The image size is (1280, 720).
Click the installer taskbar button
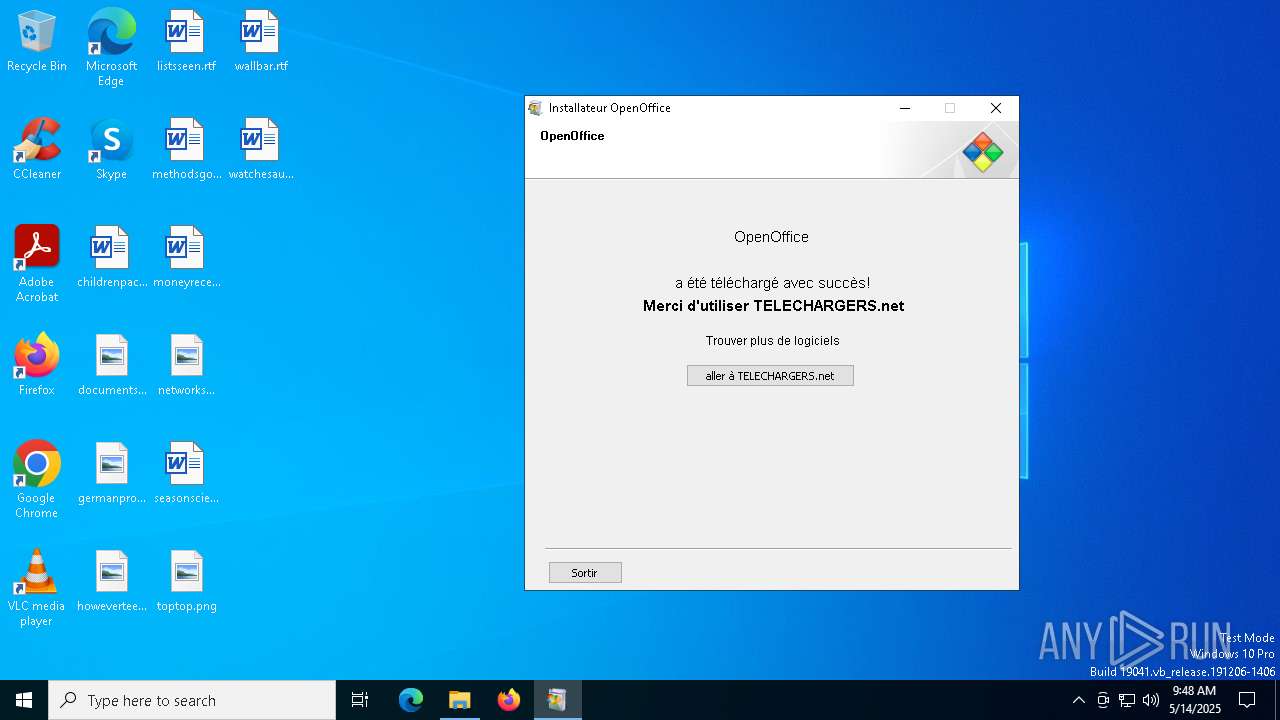(x=558, y=700)
